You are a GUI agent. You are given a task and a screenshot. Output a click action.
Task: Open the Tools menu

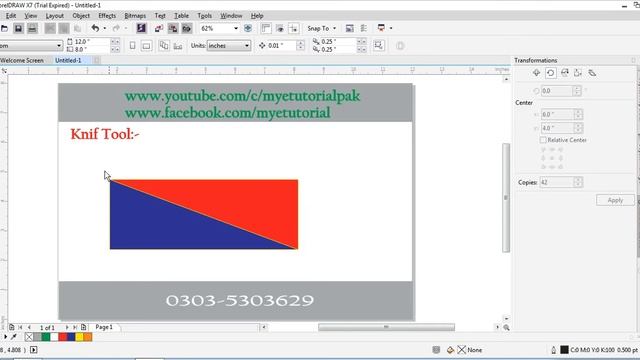pyautogui.click(x=204, y=16)
